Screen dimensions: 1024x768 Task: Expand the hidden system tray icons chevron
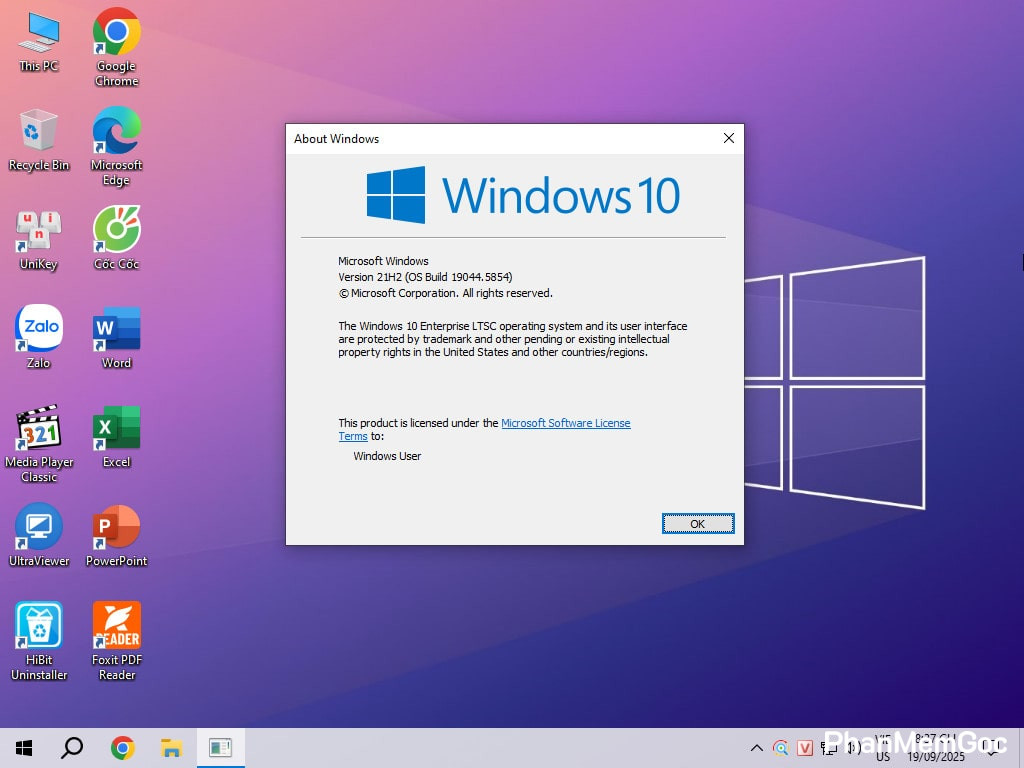pyautogui.click(x=757, y=748)
